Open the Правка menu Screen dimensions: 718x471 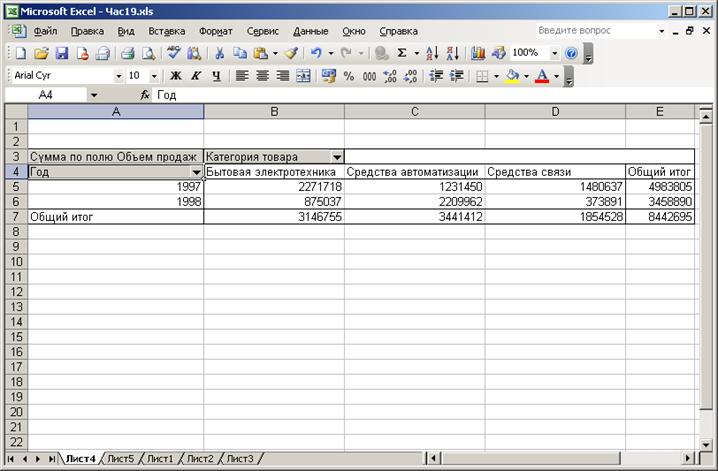pyautogui.click(x=87, y=31)
